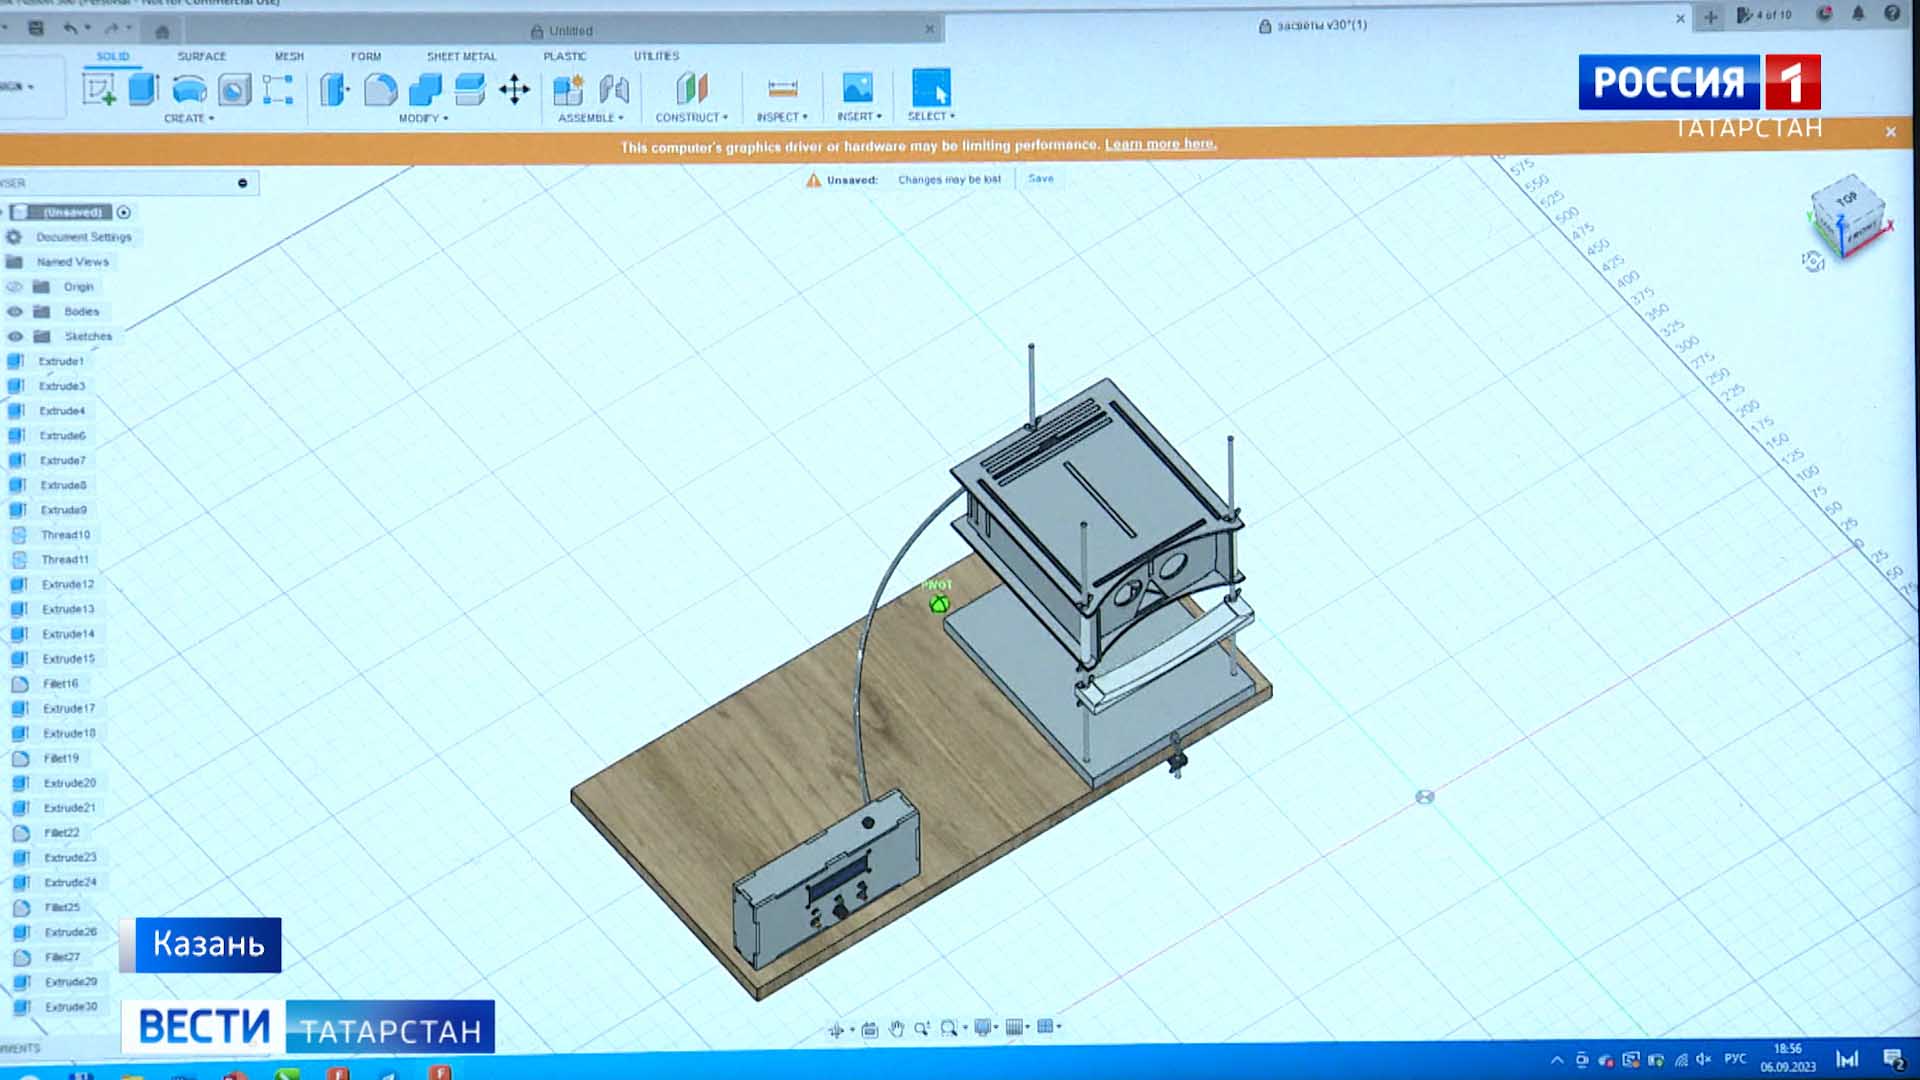Open the INSERT dropdown menu
The image size is (1920, 1080).
[860, 117]
